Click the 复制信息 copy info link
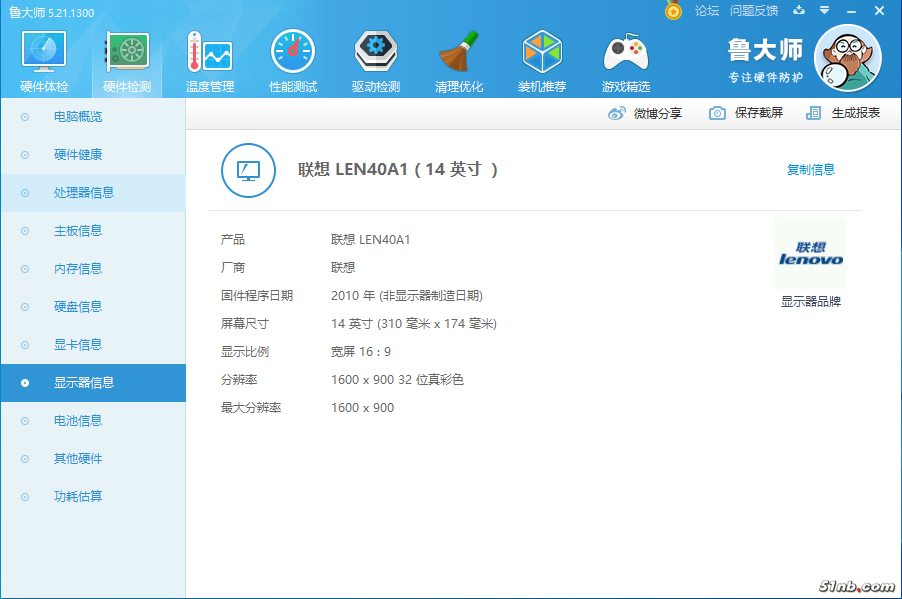This screenshot has width=902, height=599. click(810, 170)
